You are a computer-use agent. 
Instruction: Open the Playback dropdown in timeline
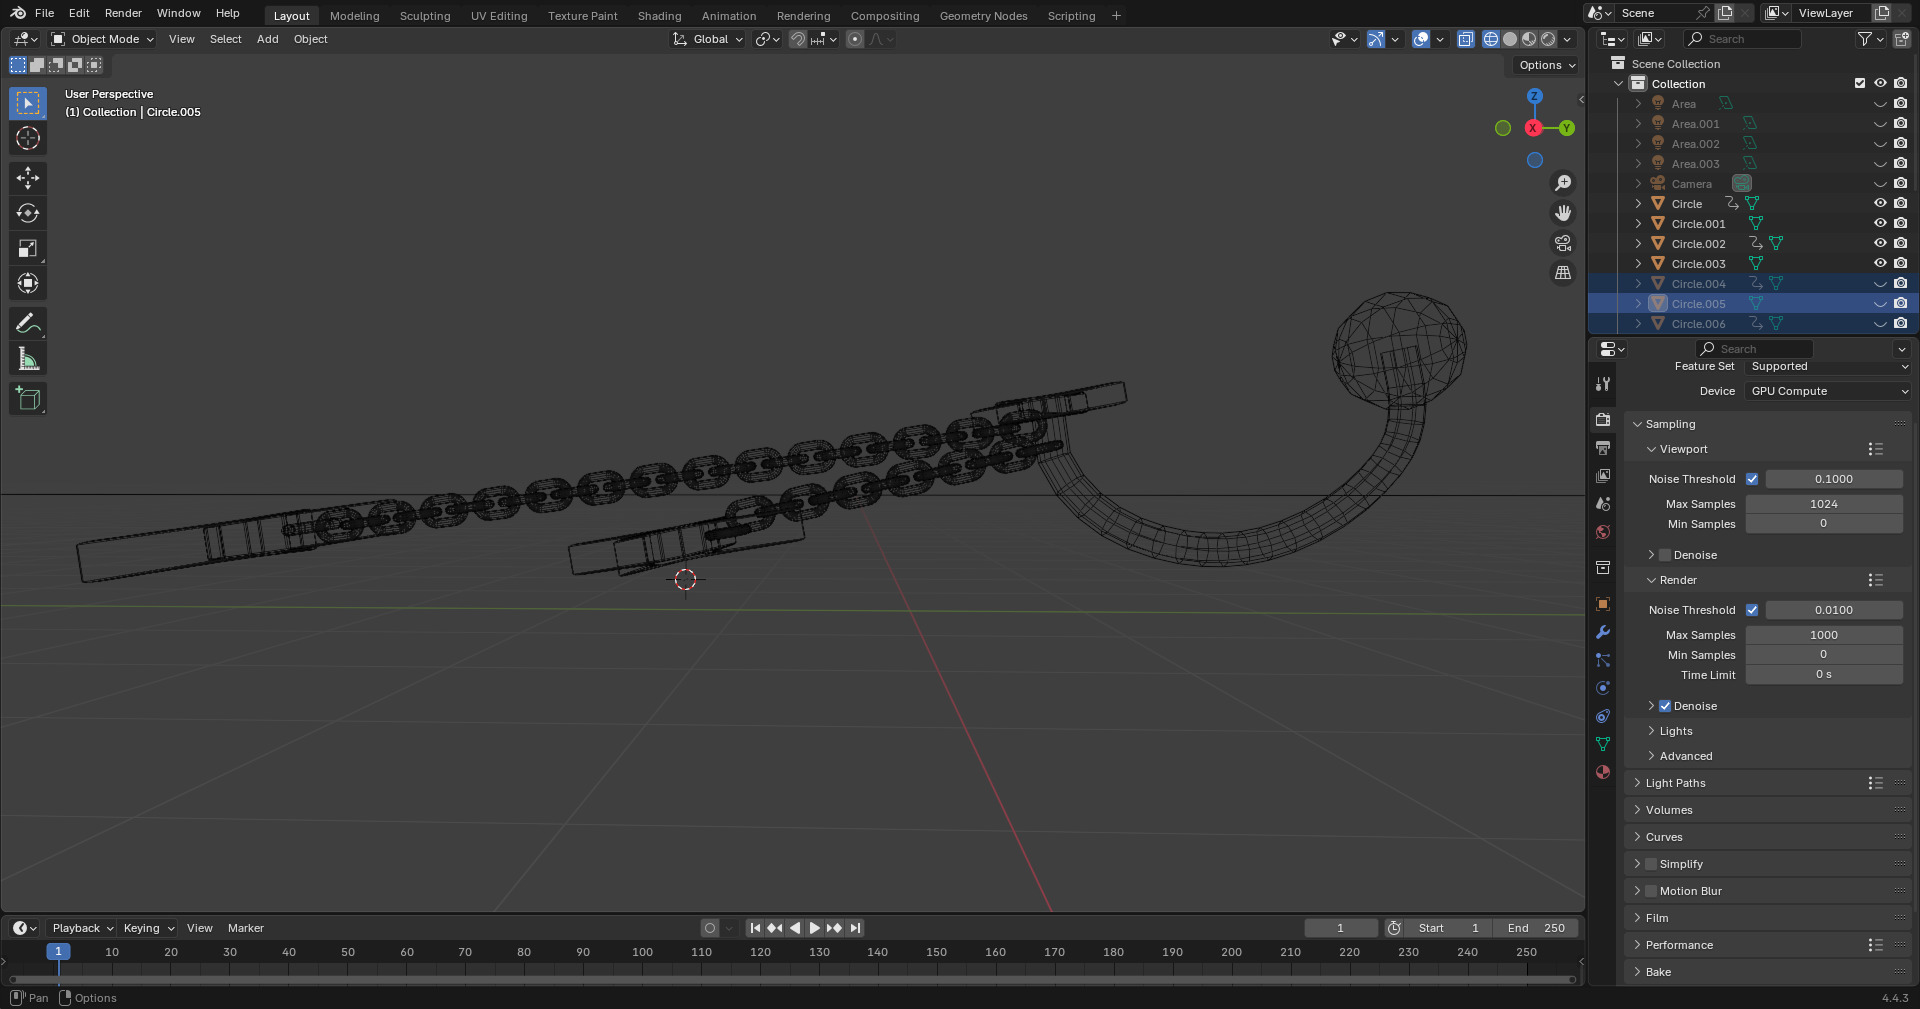pos(82,928)
